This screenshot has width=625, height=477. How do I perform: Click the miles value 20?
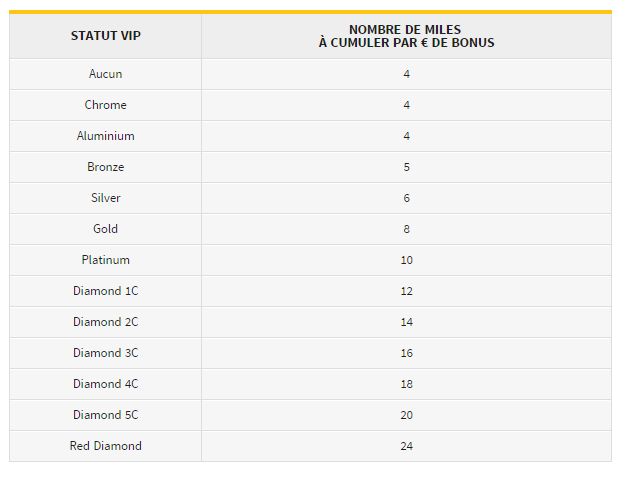407,415
